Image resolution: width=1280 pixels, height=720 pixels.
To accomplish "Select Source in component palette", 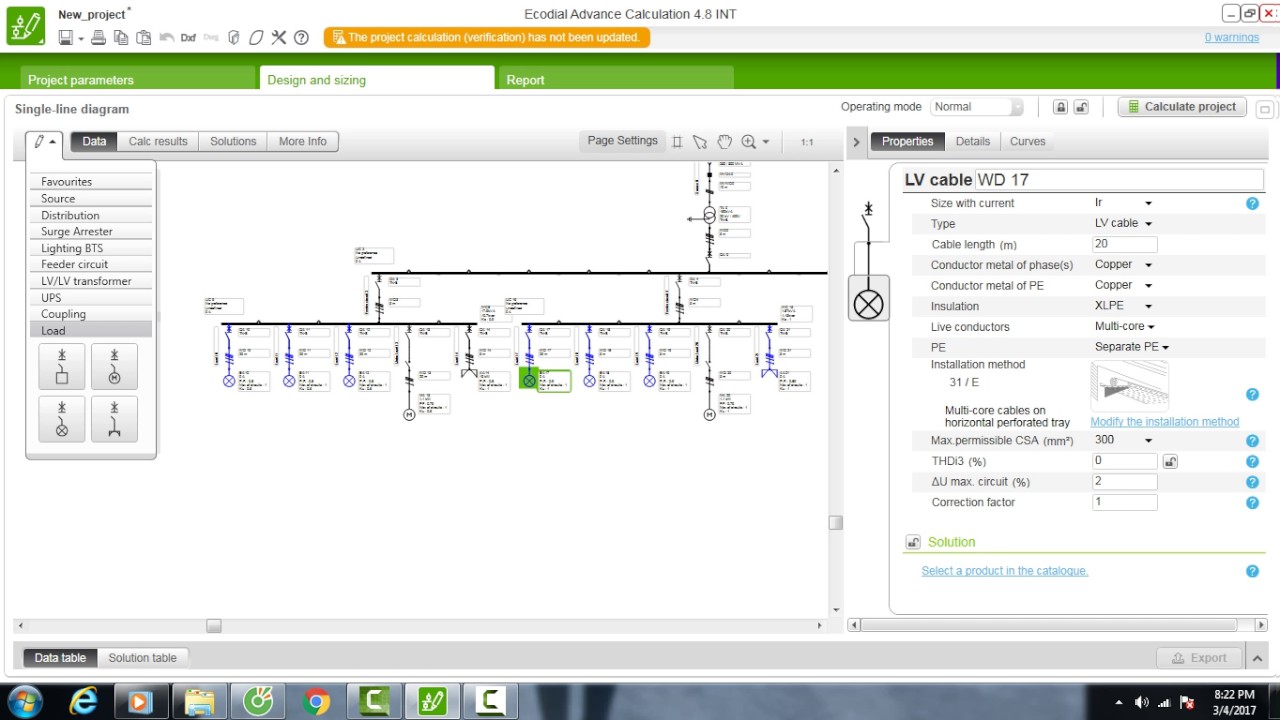I will pos(91,198).
